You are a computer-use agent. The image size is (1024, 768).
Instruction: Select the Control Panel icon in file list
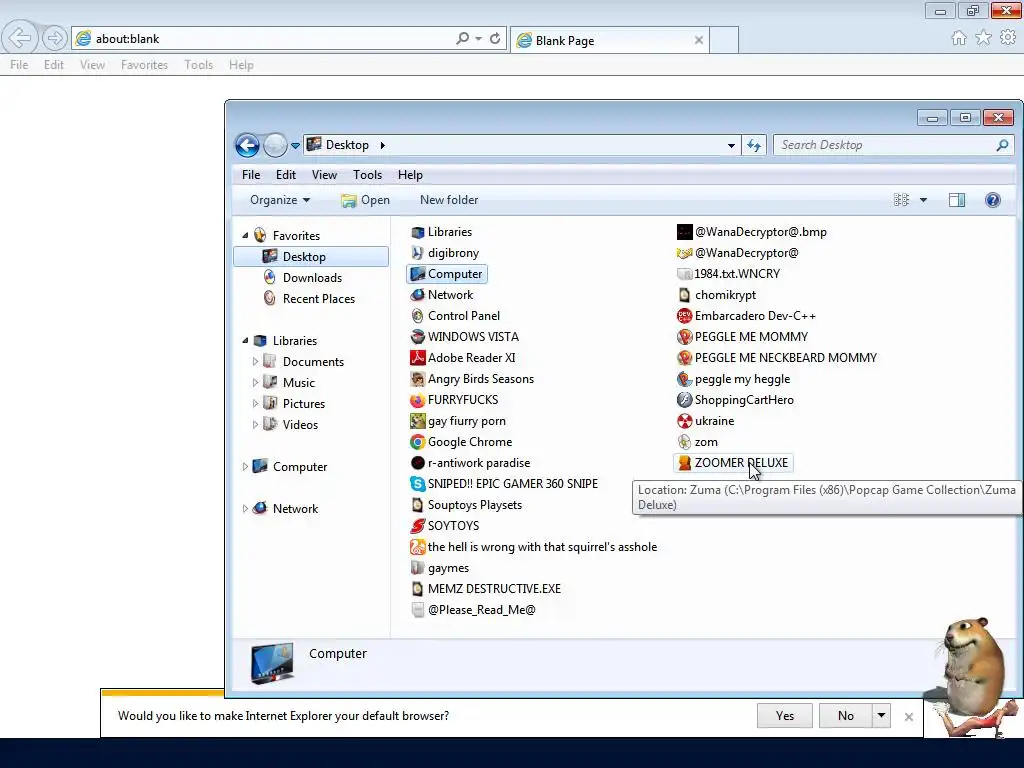(417, 316)
